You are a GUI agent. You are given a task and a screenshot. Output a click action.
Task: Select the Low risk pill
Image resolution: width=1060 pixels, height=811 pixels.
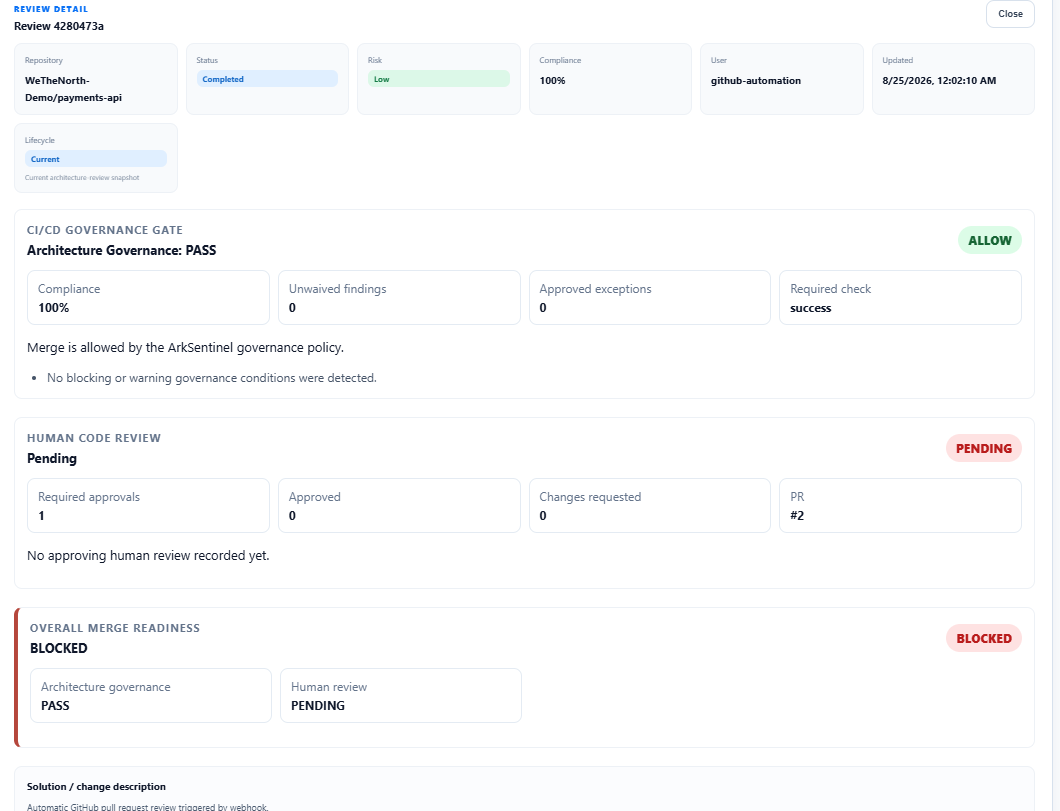439,79
